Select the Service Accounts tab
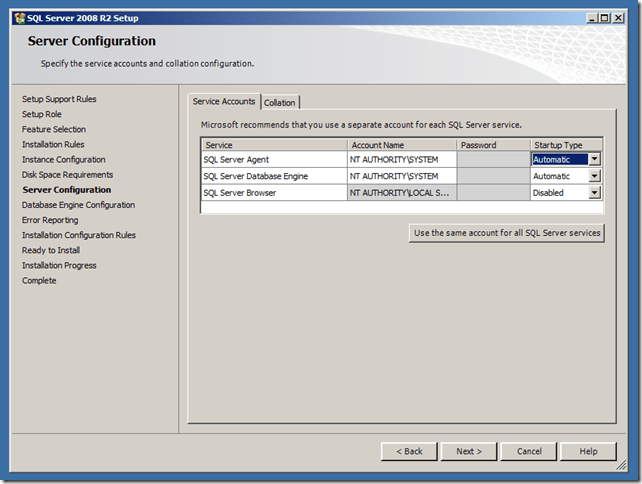This screenshot has height=484, width=642. tap(224, 101)
